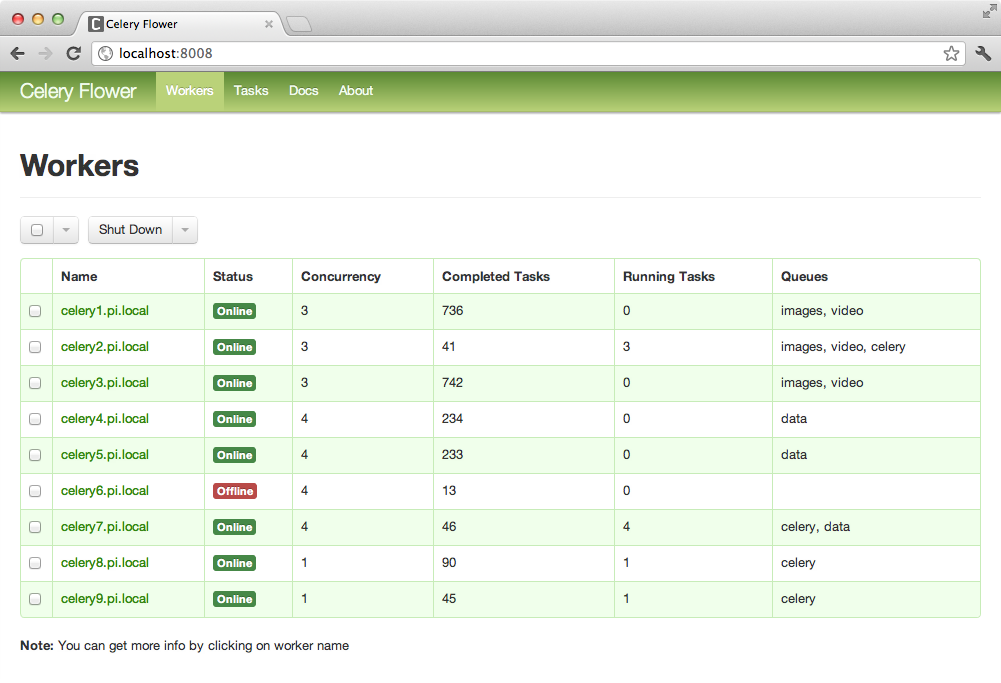Open the Workers navigation tab

[x=190, y=91]
